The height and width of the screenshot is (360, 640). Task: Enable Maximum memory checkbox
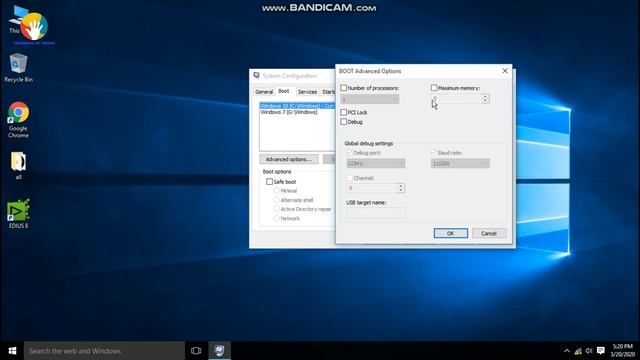tap(434, 88)
